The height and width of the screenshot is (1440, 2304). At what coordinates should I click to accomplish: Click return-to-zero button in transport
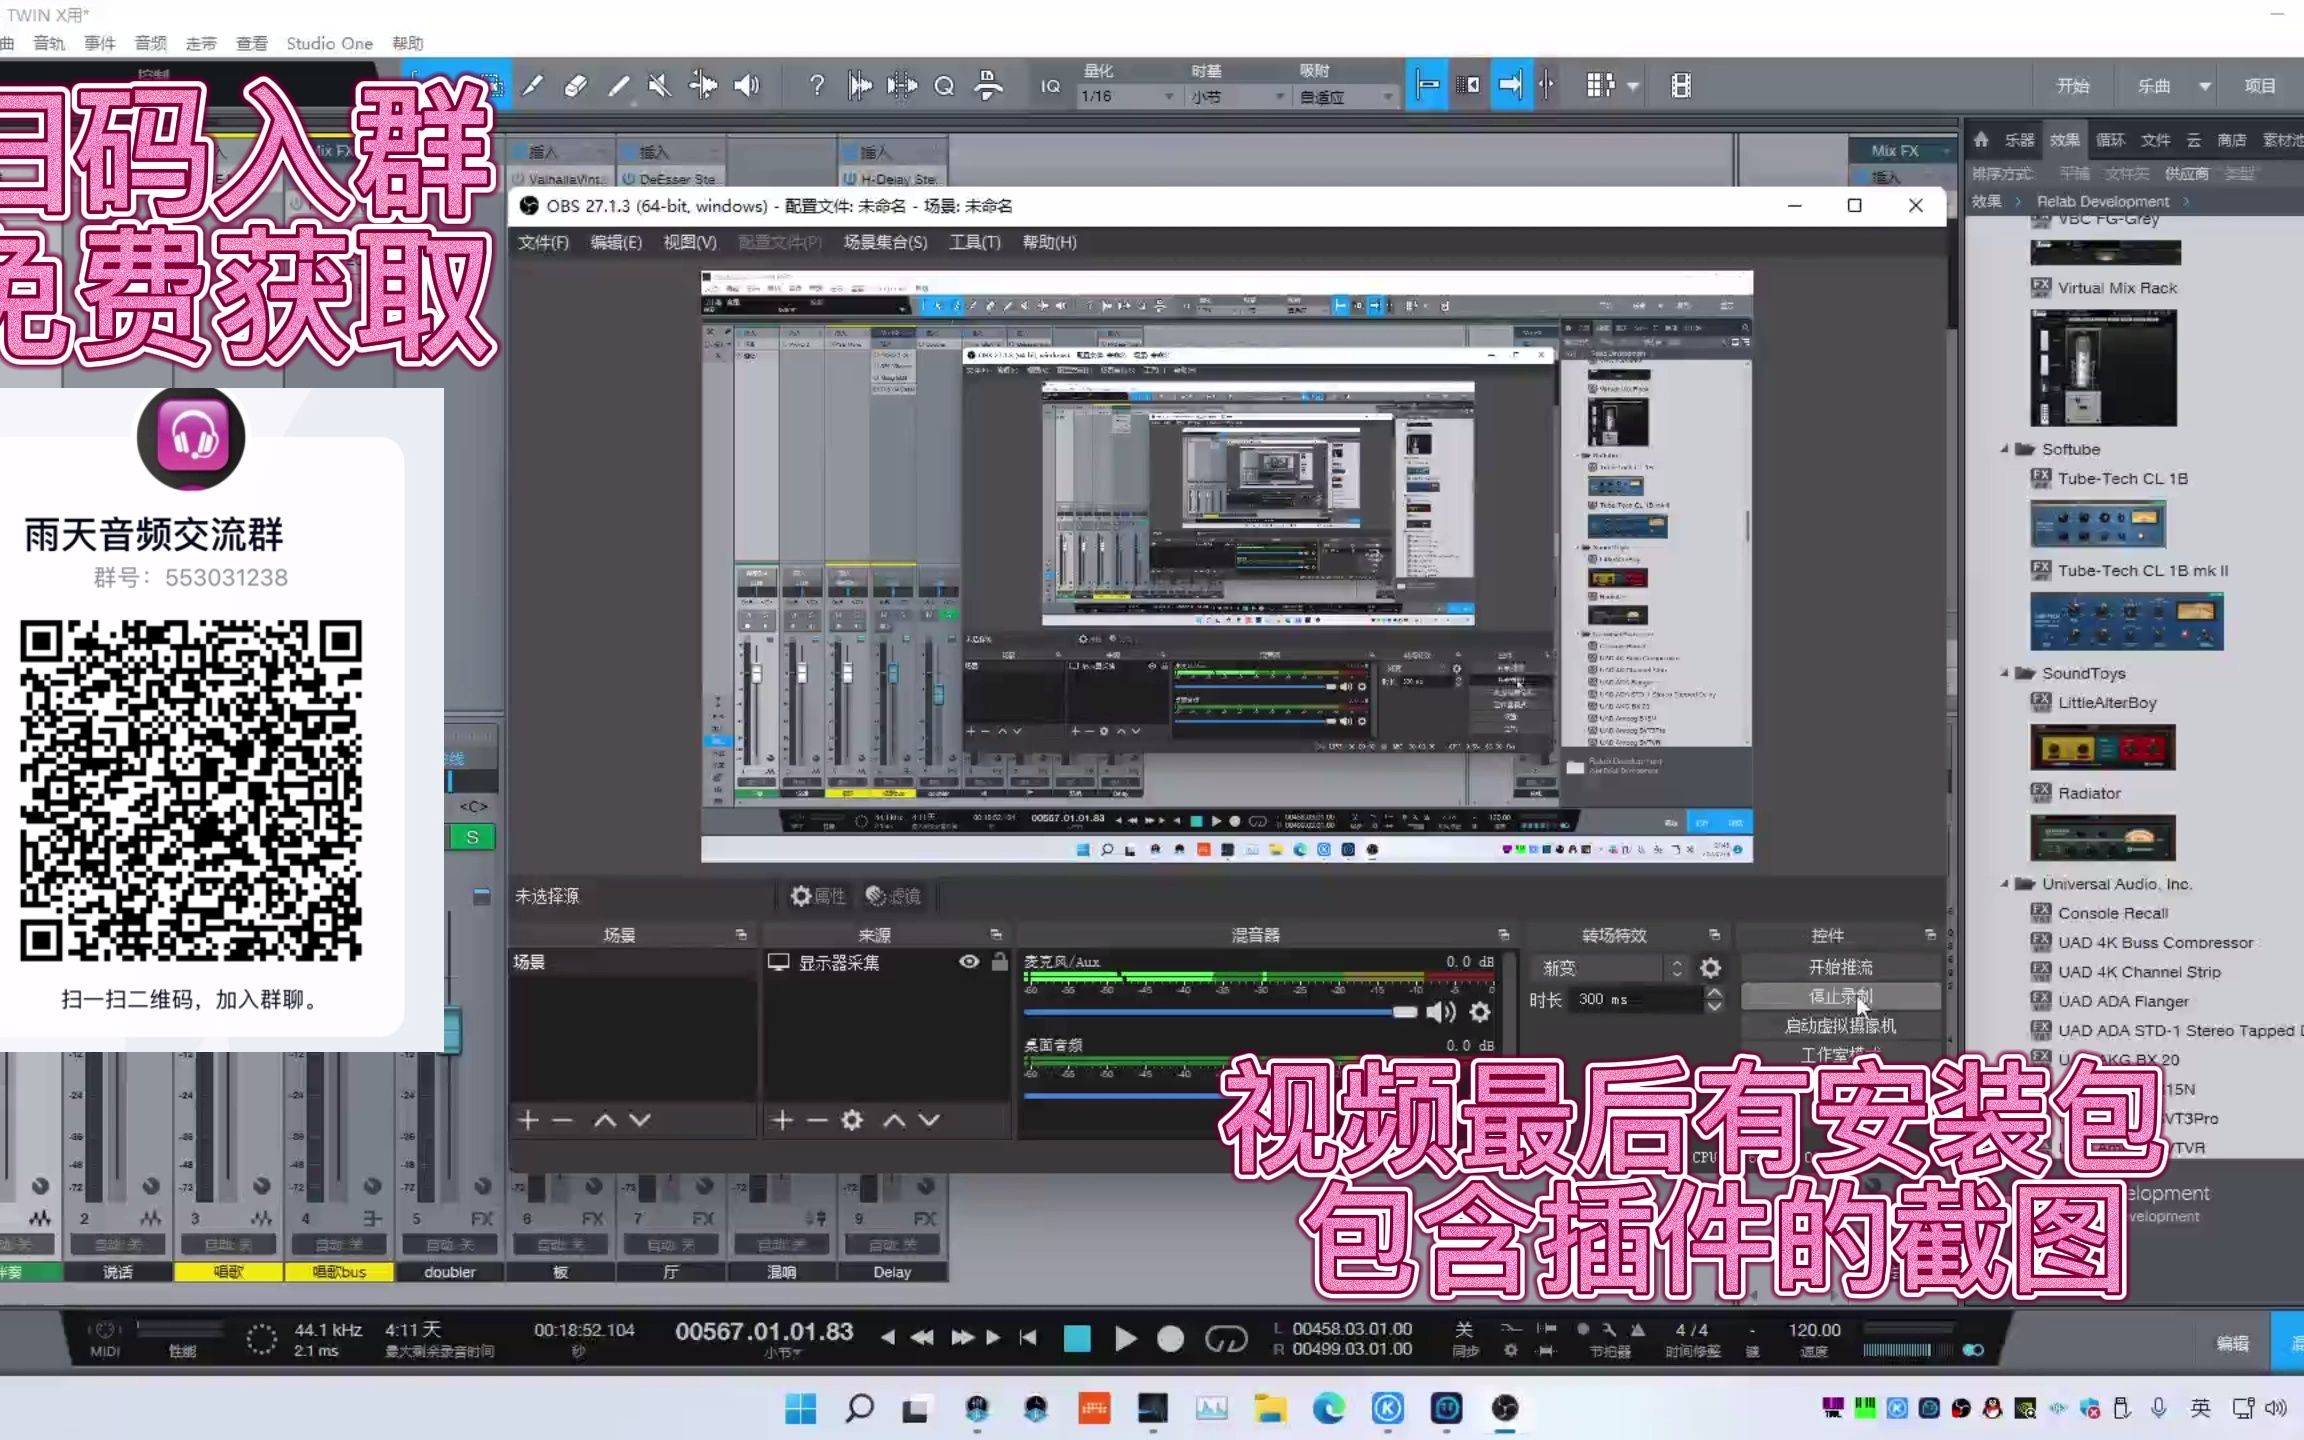[x=1028, y=1338]
